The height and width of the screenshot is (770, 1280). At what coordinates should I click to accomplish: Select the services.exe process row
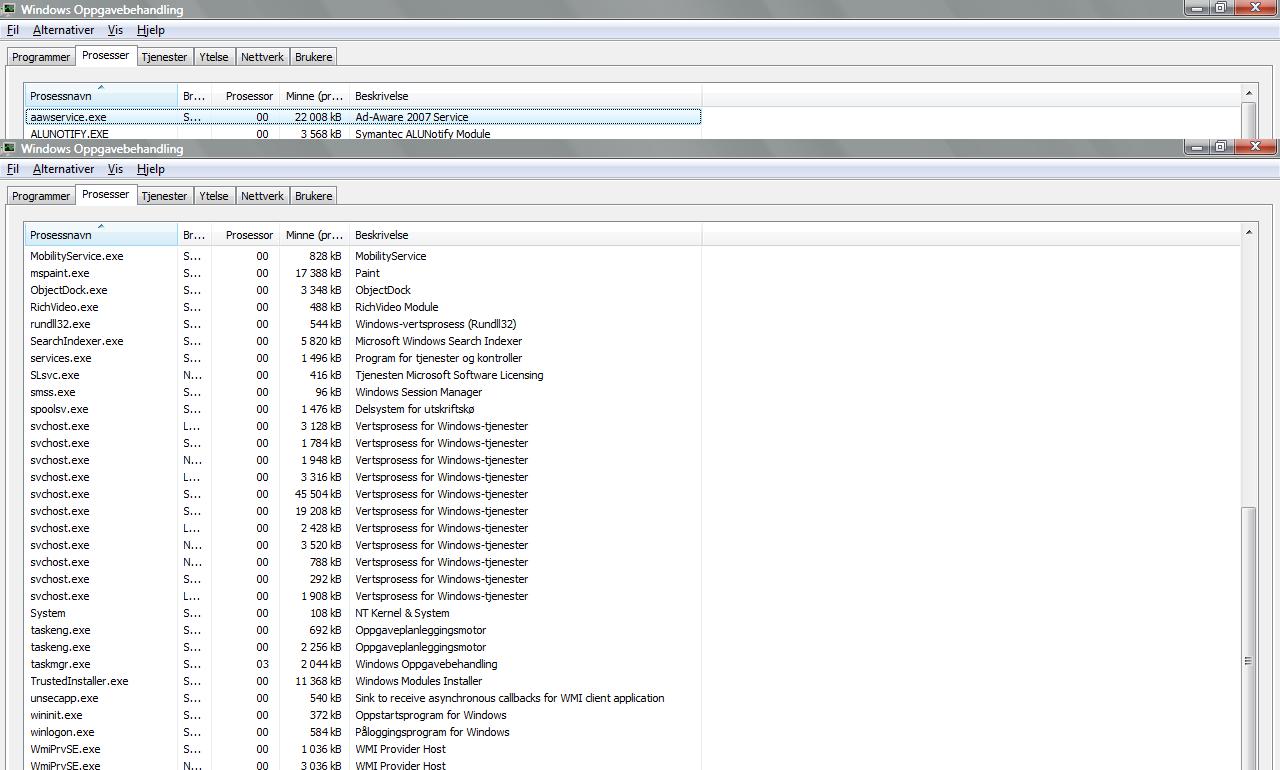coord(363,358)
